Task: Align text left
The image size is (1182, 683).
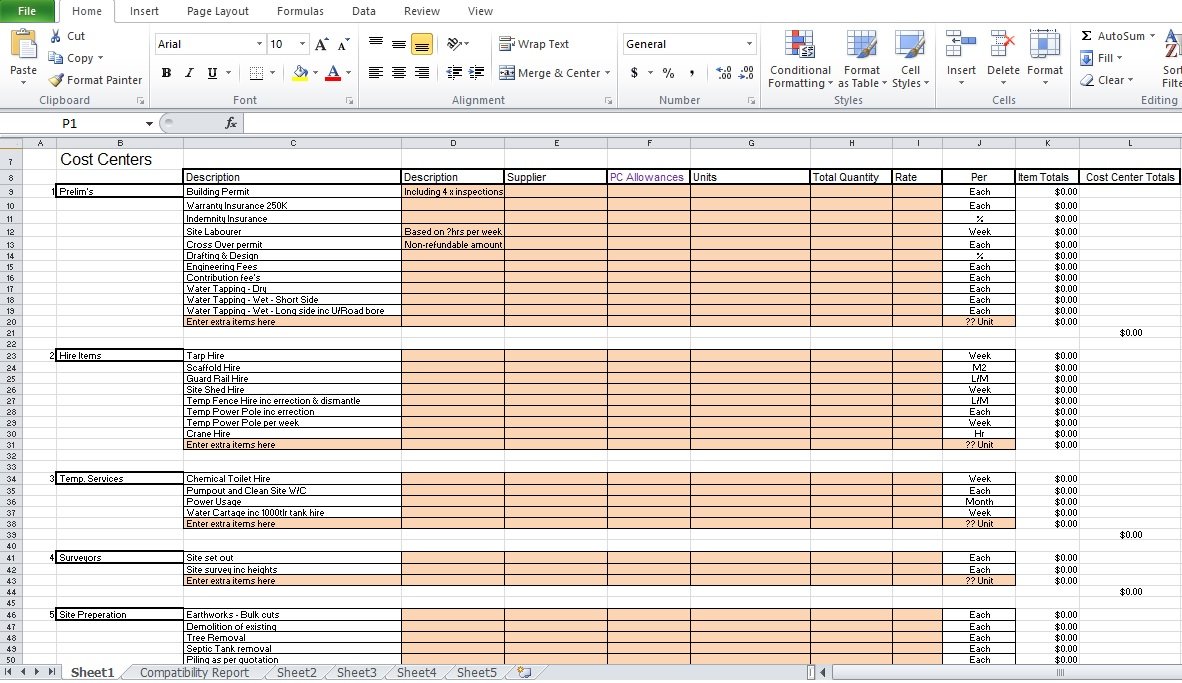Action: tap(375, 73)
